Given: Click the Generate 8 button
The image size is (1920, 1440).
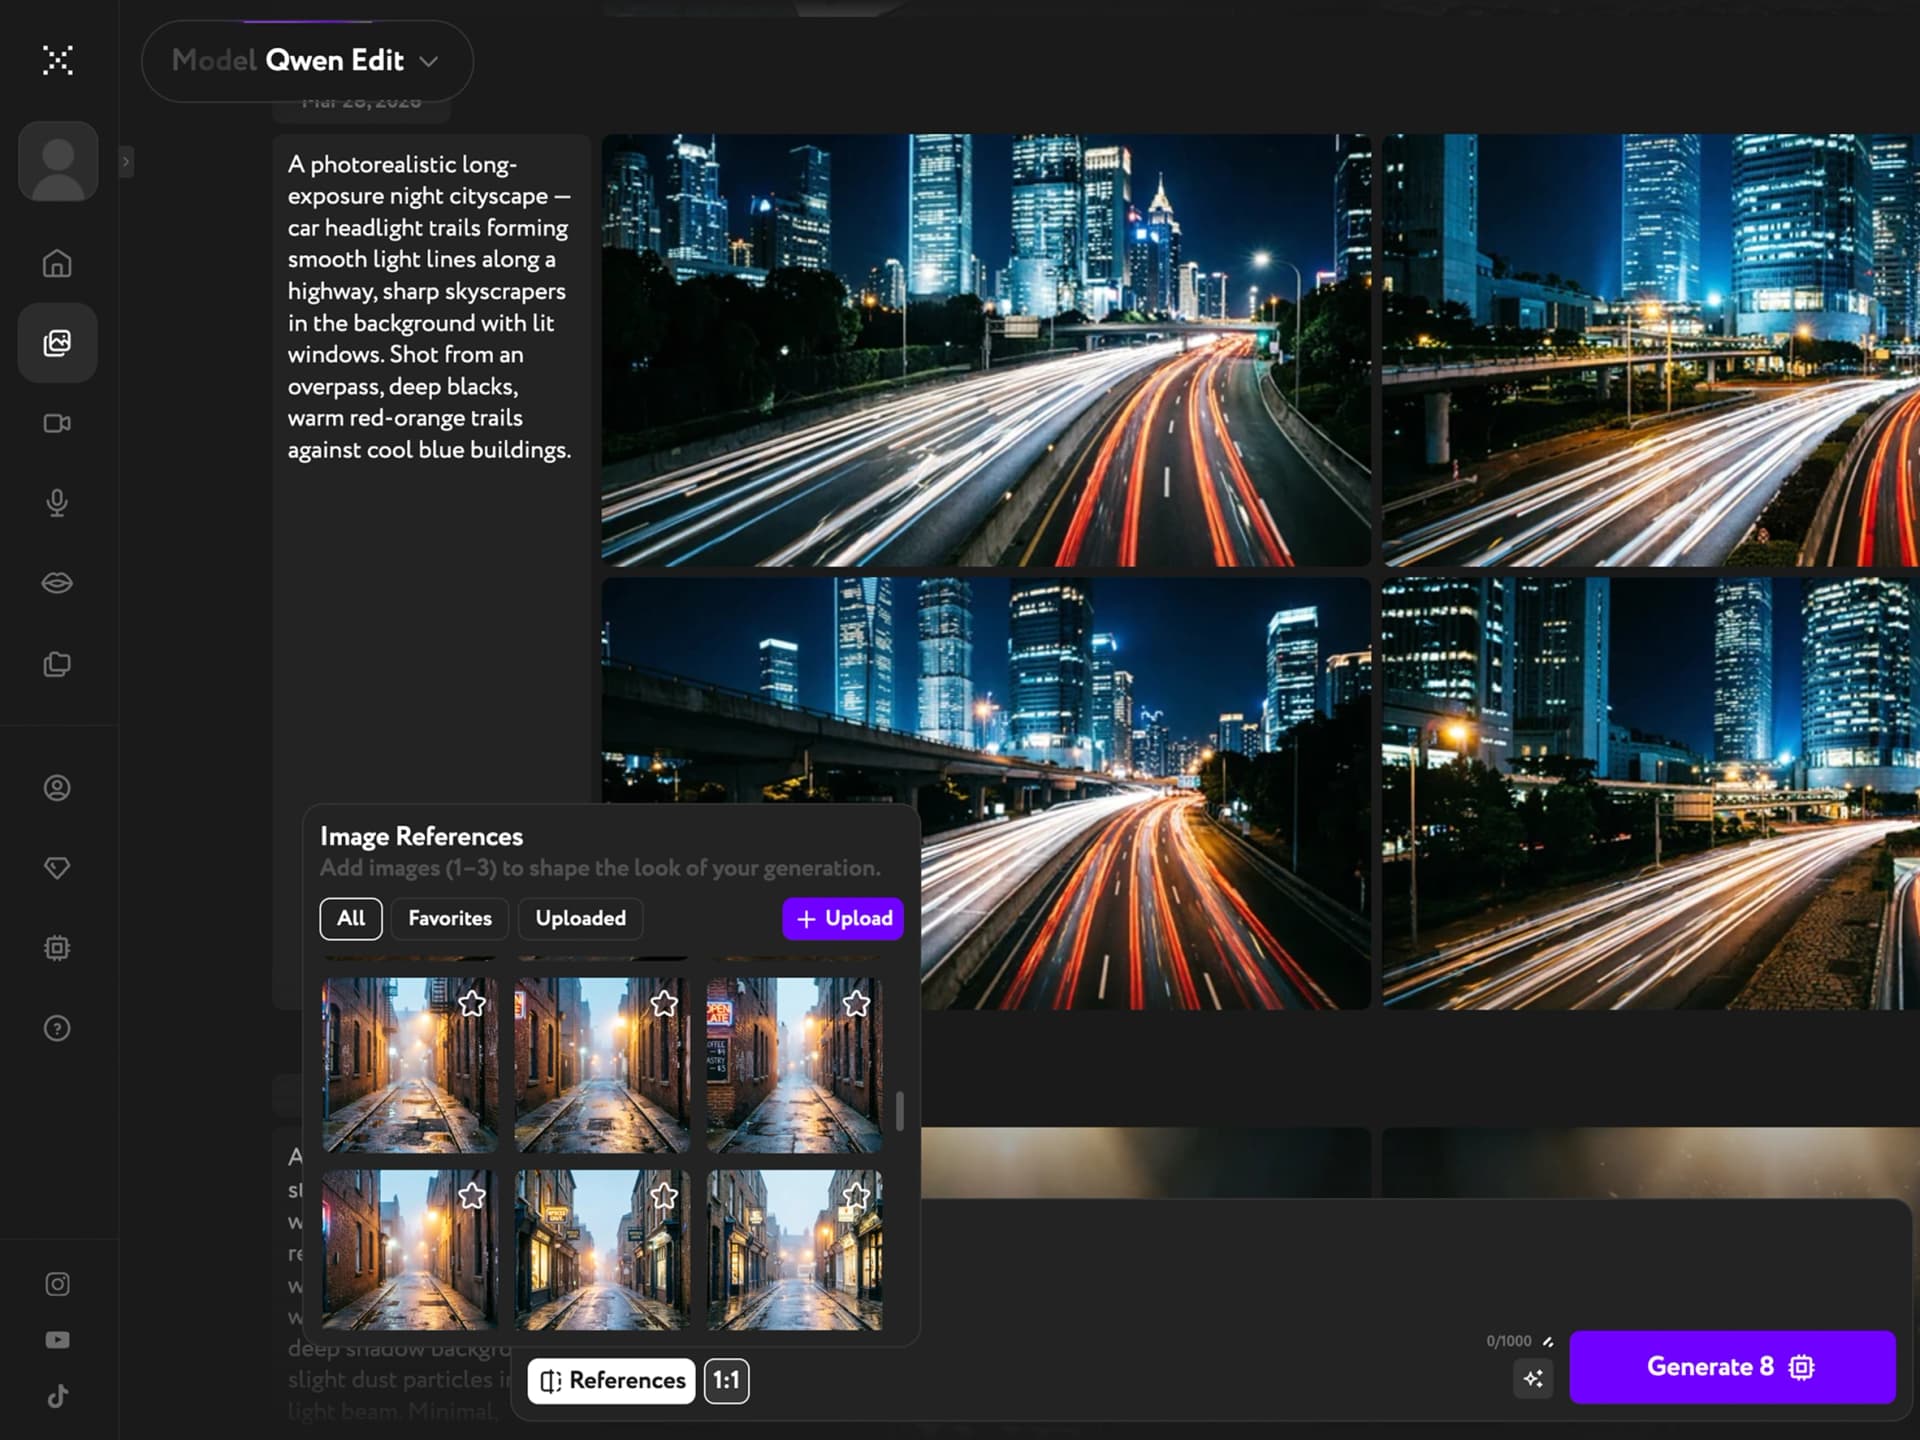Looking at the screenshot, I should (x=1731, y=1367).
